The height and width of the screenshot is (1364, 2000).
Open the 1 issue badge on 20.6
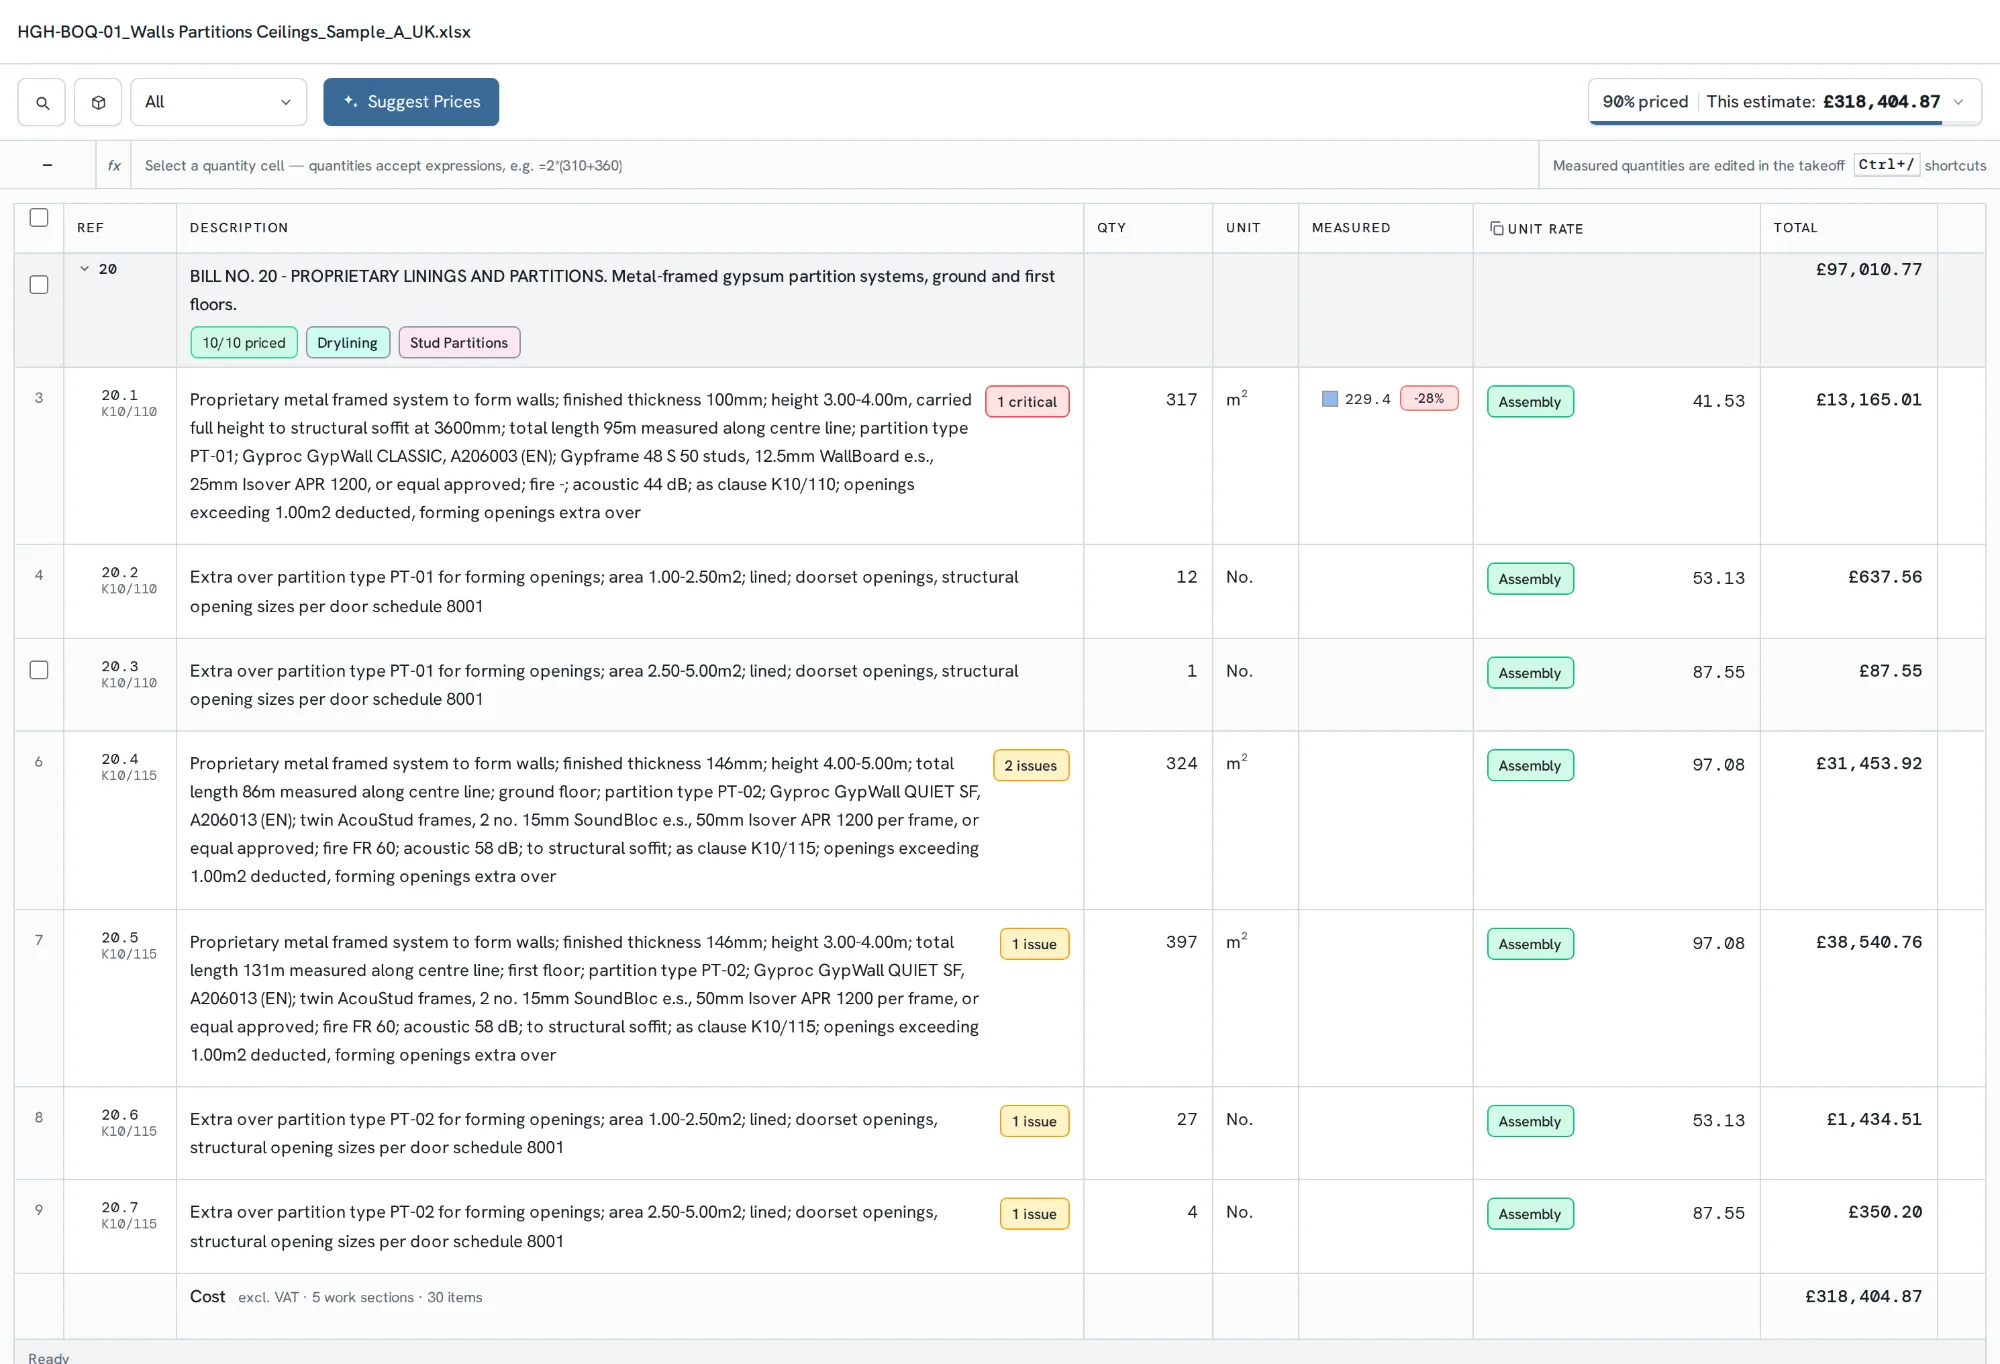coord(1034,1121)
